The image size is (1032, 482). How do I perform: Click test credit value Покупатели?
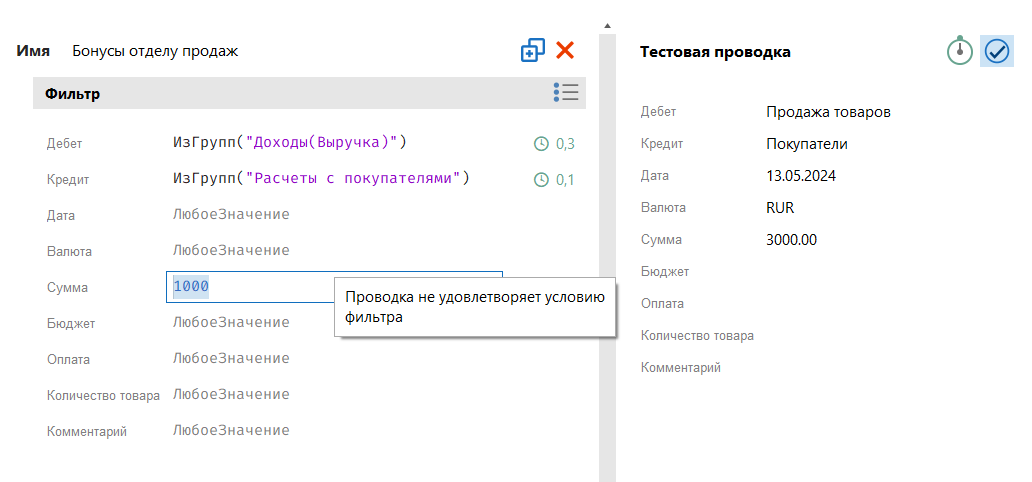click(806, 144)
